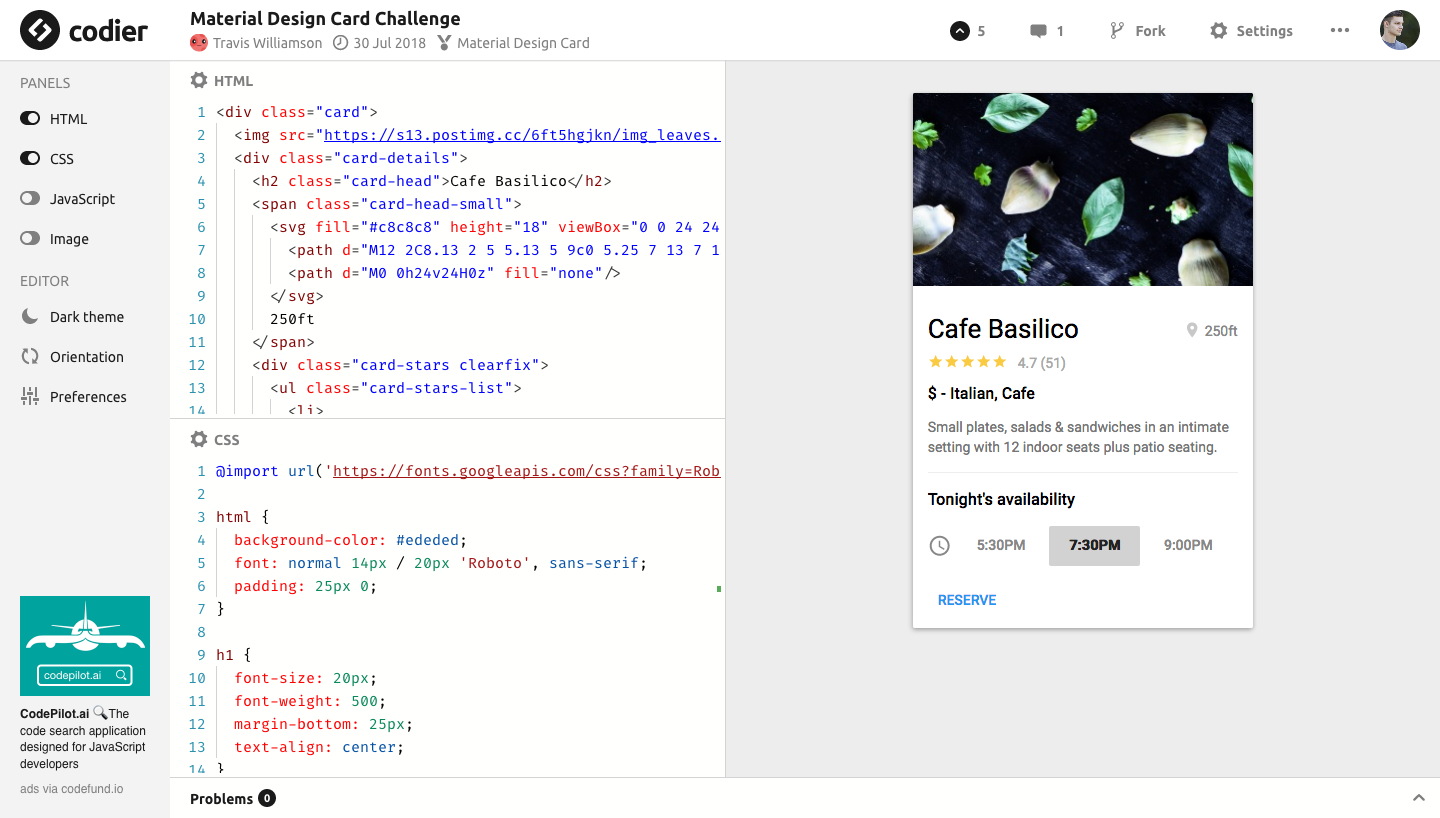1440x818 pixels.
Task: Click the Dark theme moon icon
Action: coord(30,317)
